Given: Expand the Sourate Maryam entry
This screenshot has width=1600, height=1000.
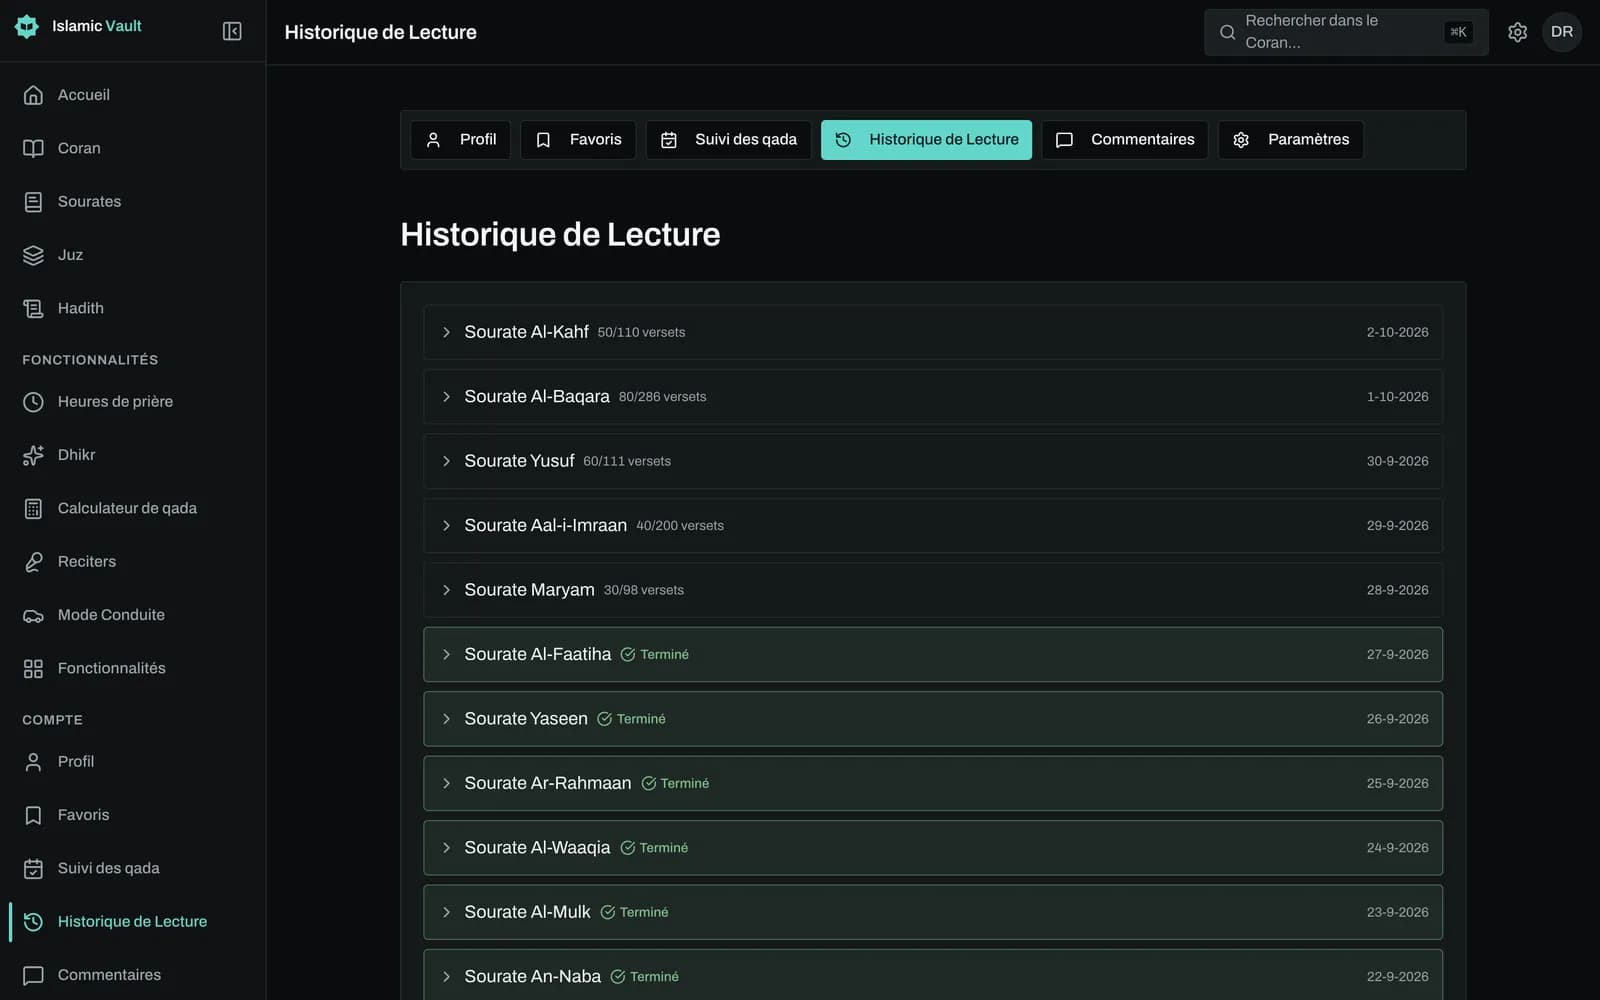Looking at the screenshot, I should 446,590.
